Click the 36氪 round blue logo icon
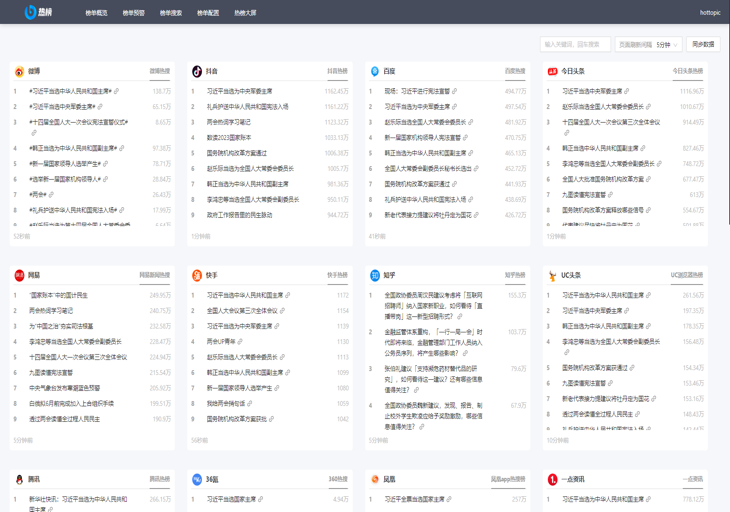Screen dimensions: 730x512 [x=197, y=479]
